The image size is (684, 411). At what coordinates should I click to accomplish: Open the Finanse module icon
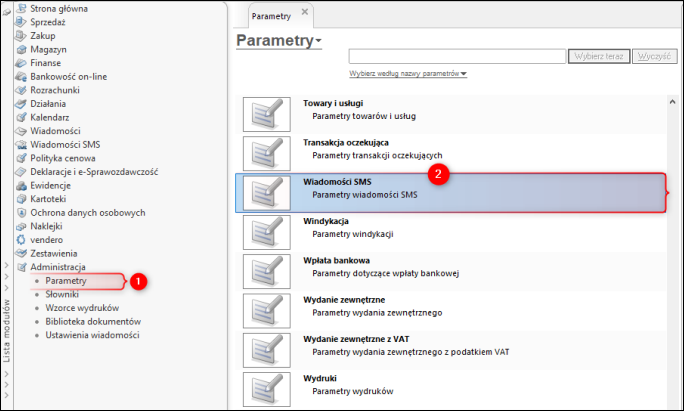coord(20,62)
